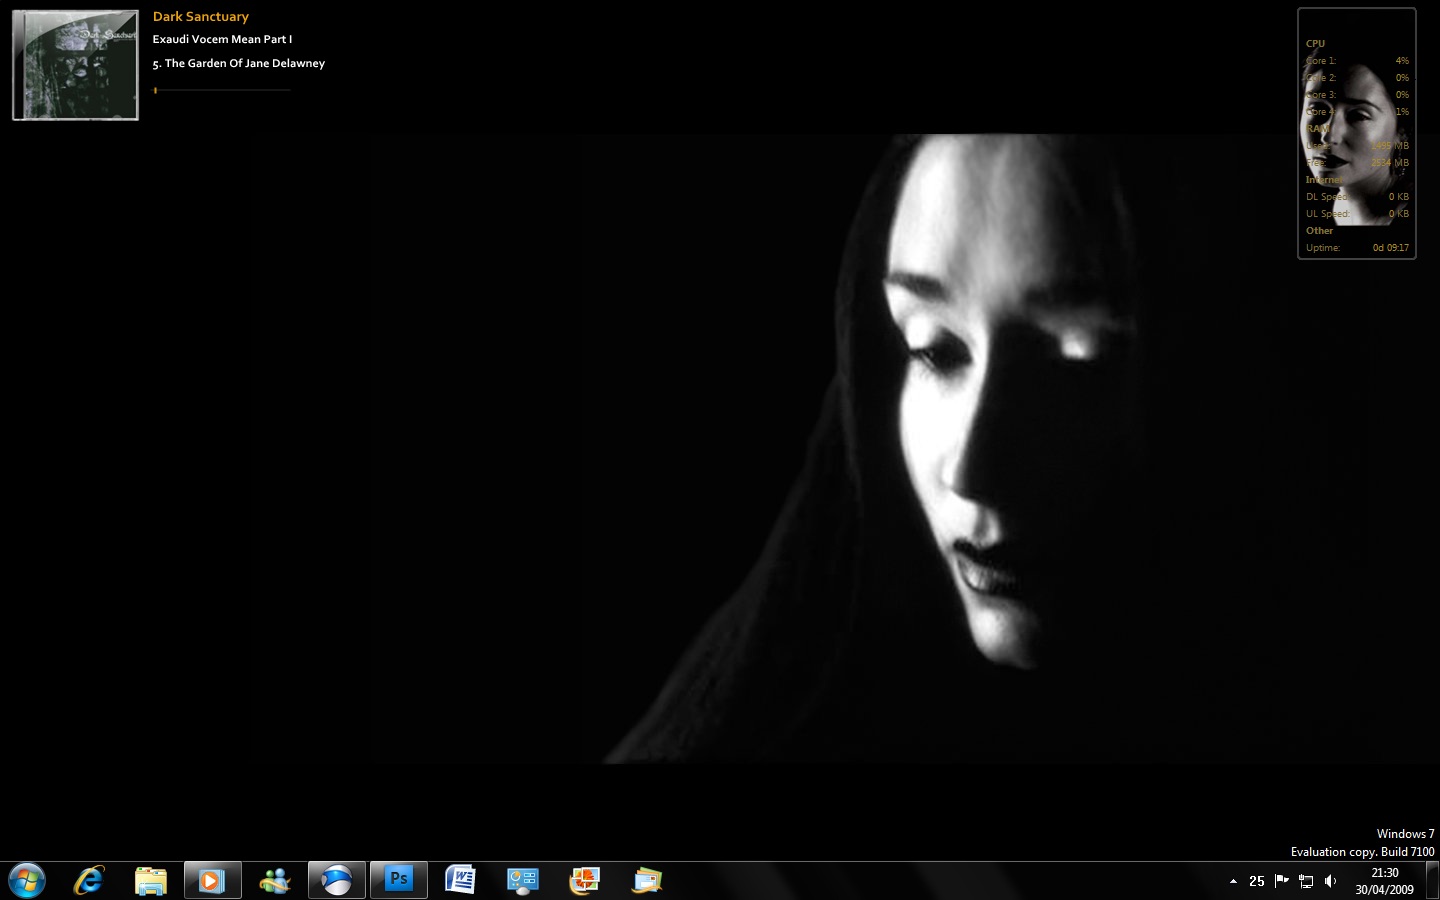Open the network connection tray icon

click(x=1306, y=881)
